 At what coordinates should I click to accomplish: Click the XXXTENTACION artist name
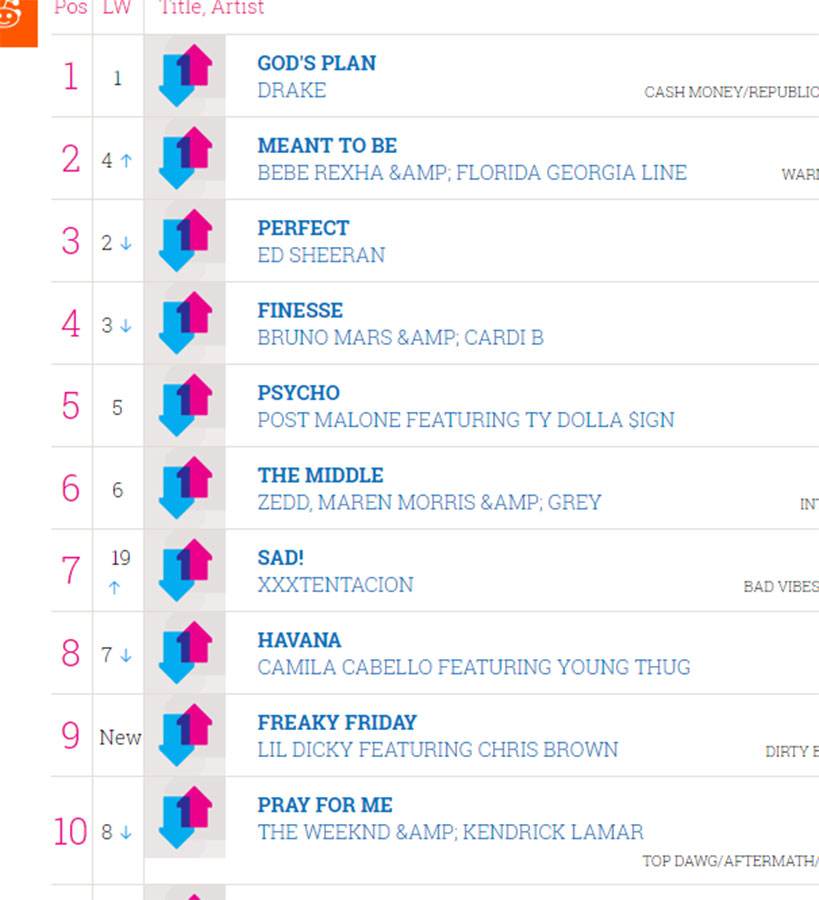click(335, 585)
